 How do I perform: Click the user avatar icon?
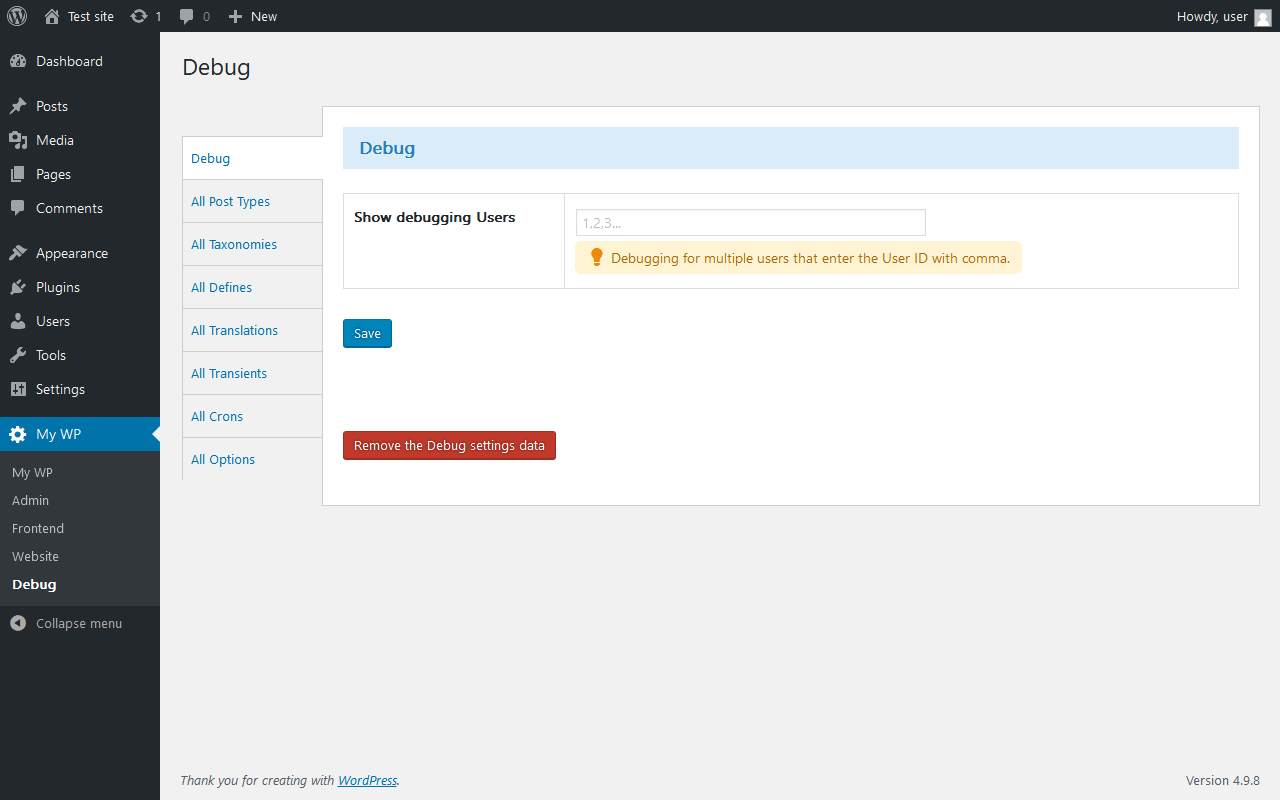[x=1263, y=17]
